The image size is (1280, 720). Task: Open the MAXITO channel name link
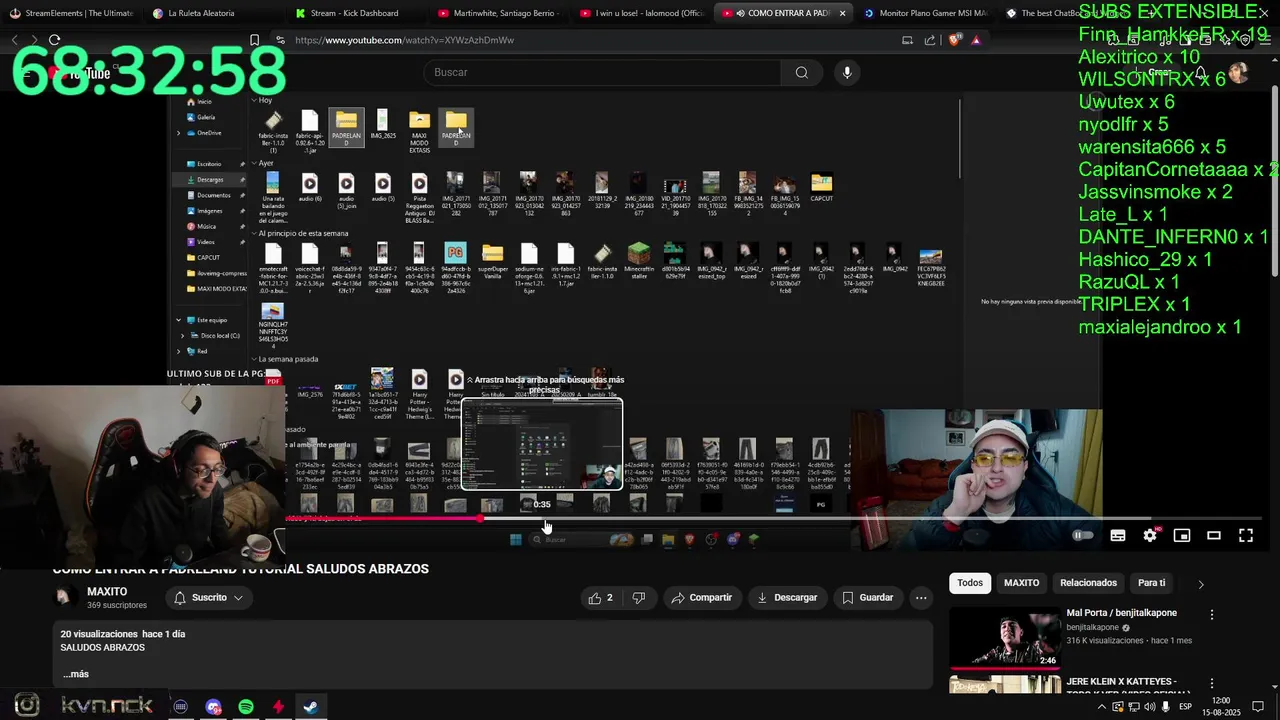point(107,591)
